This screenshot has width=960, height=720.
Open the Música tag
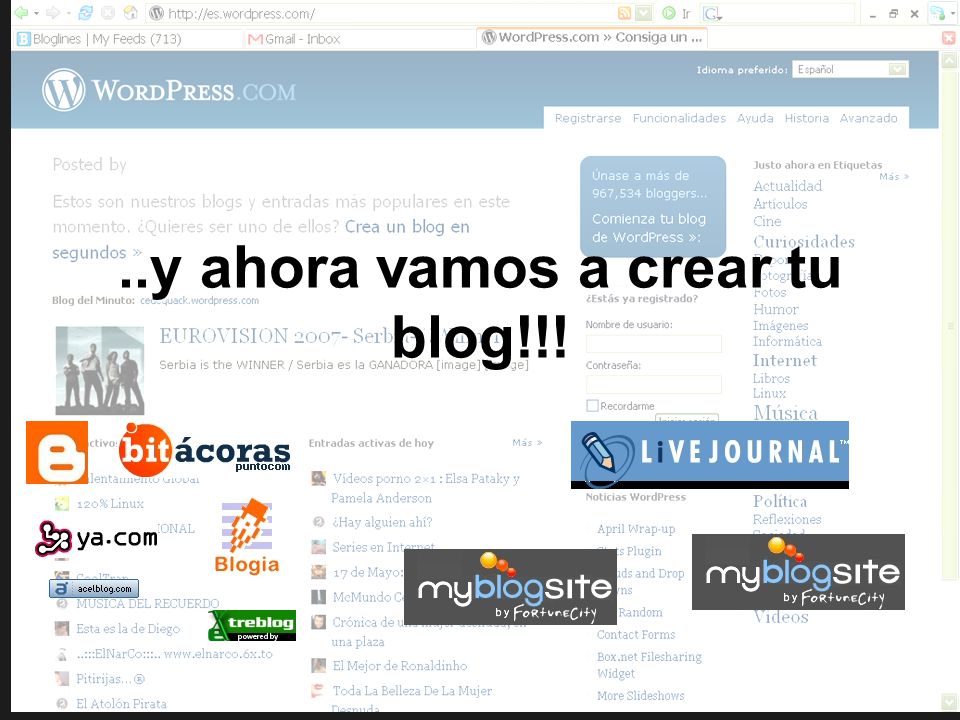point(786,412)
